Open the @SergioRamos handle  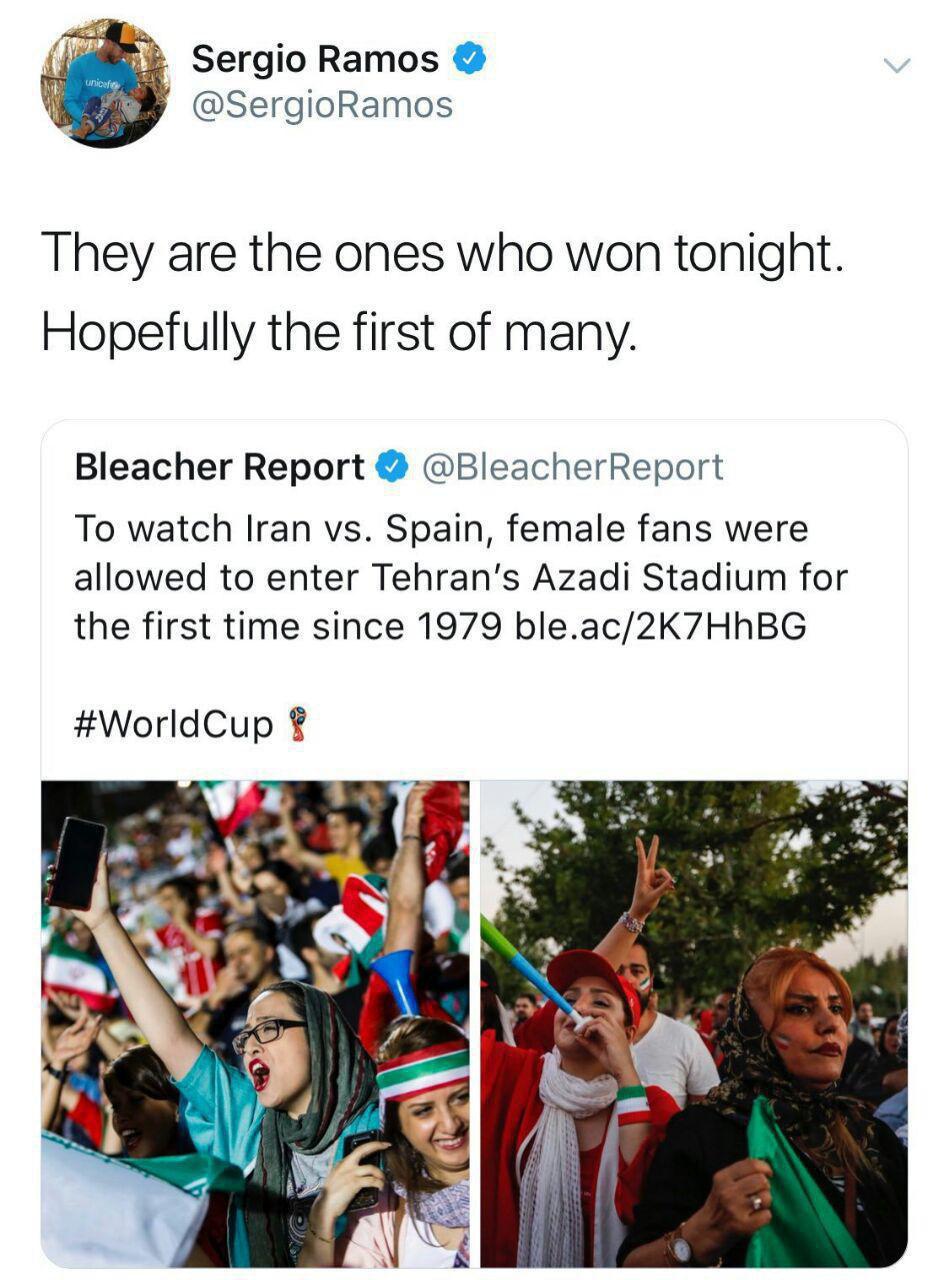point(322,105)
